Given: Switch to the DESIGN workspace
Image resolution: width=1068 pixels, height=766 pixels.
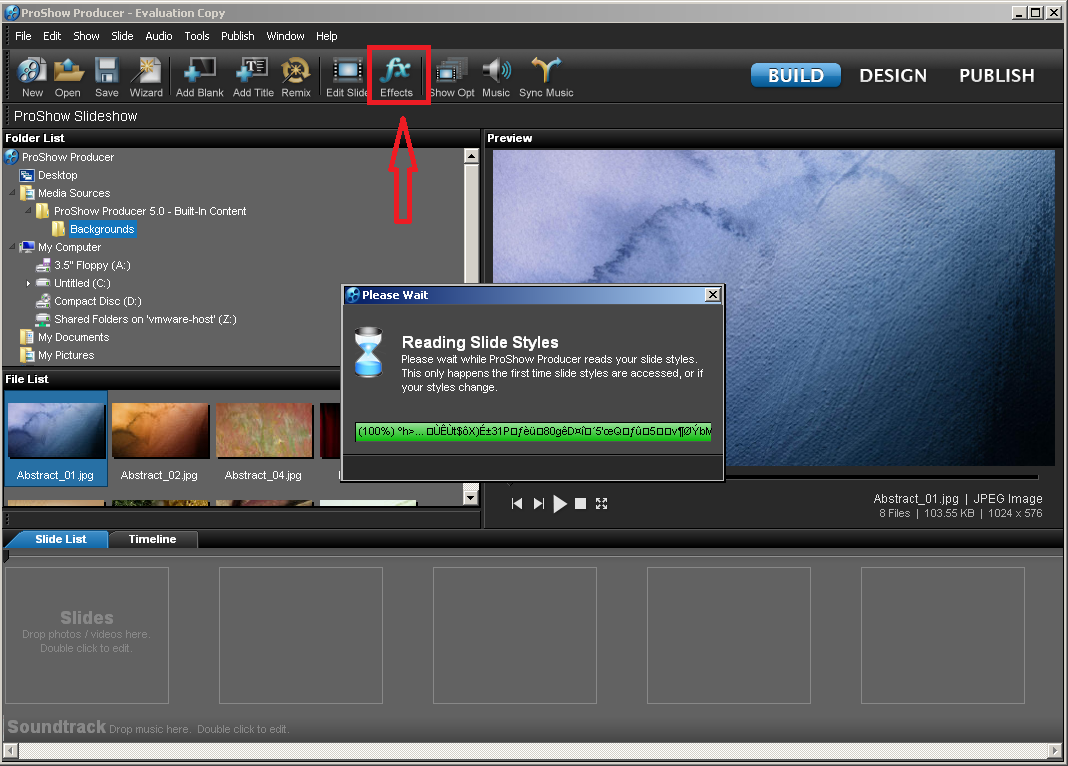Looking at the screenshot, I should pyautogui.click(x=893, y=76).
